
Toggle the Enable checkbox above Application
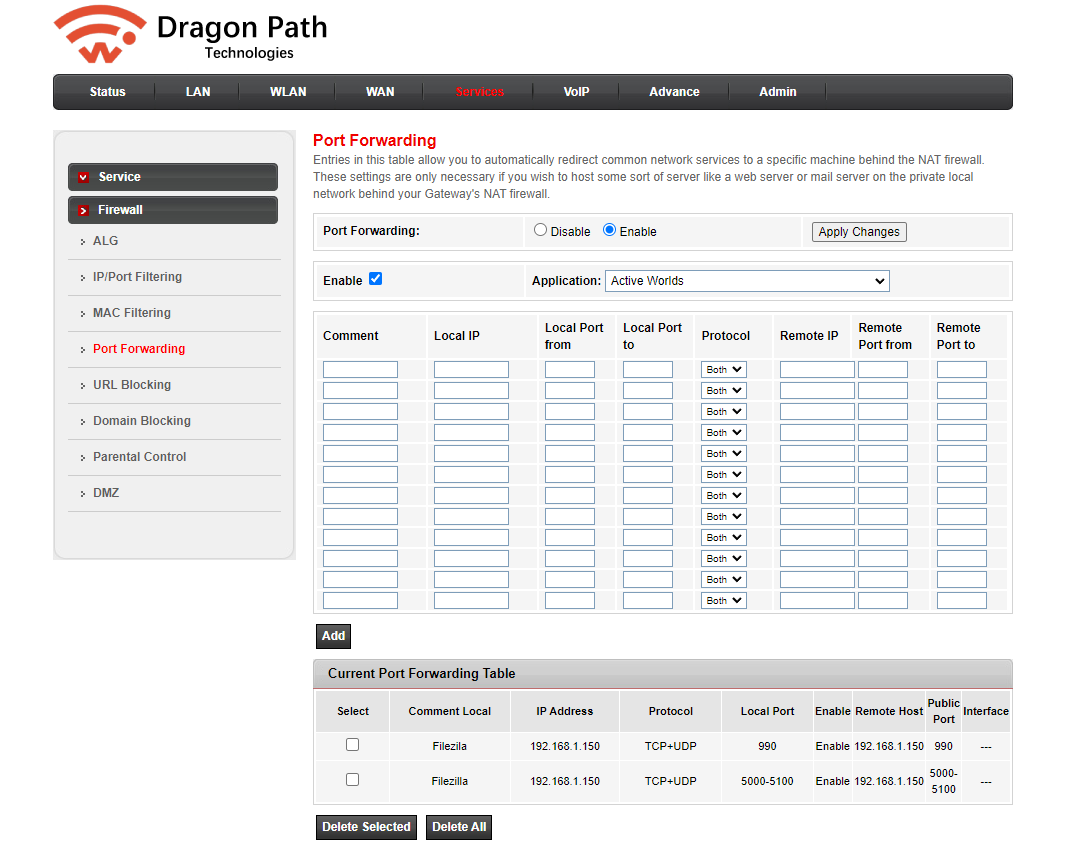pos(376,279)
